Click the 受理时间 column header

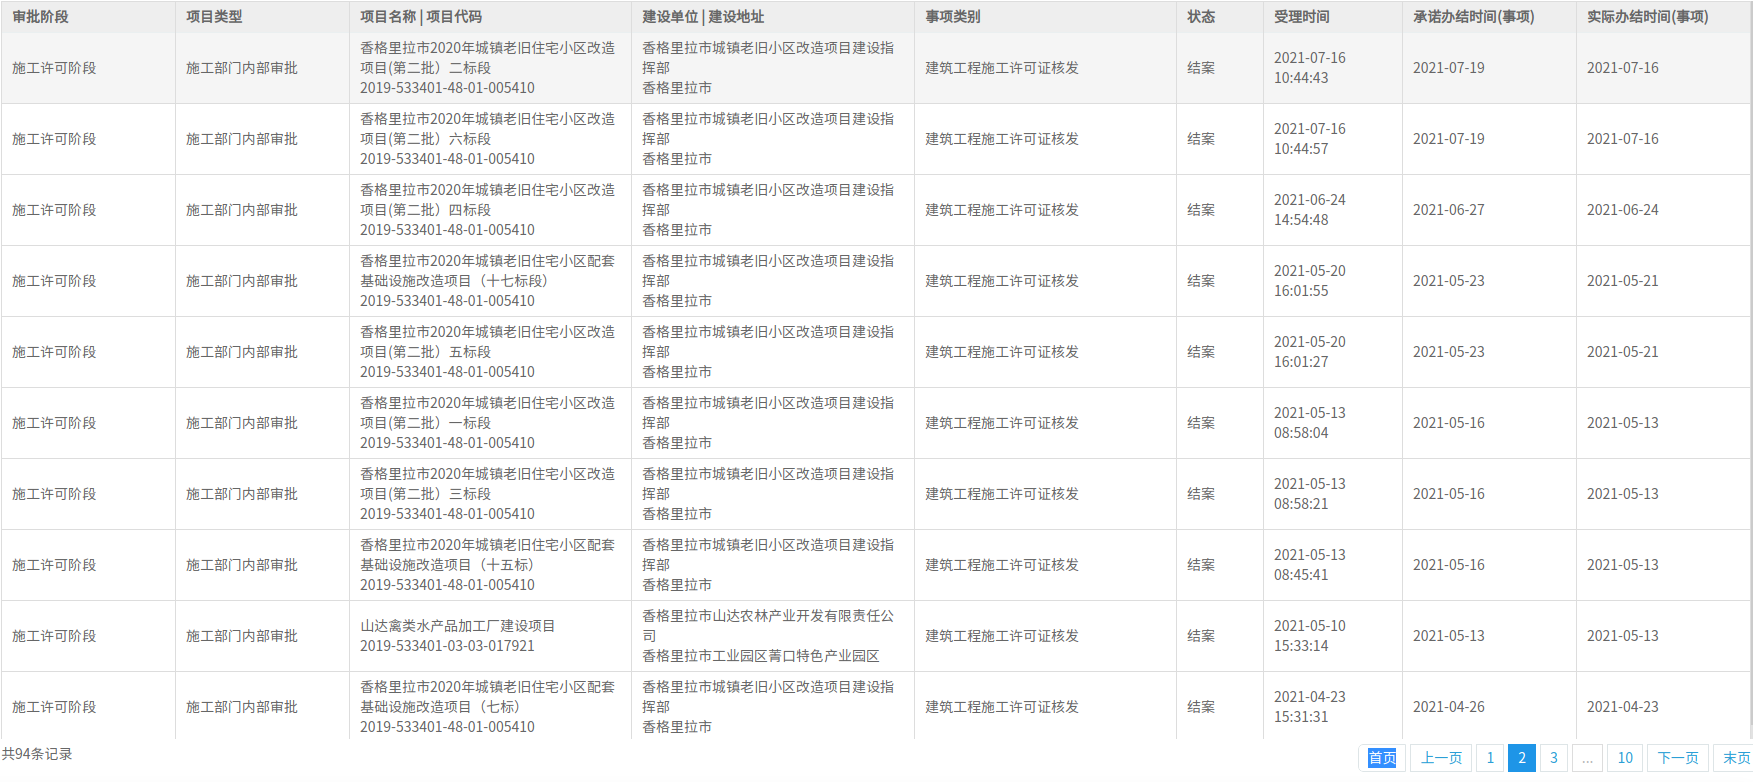pyautogui.click(x=1301, y=17)
